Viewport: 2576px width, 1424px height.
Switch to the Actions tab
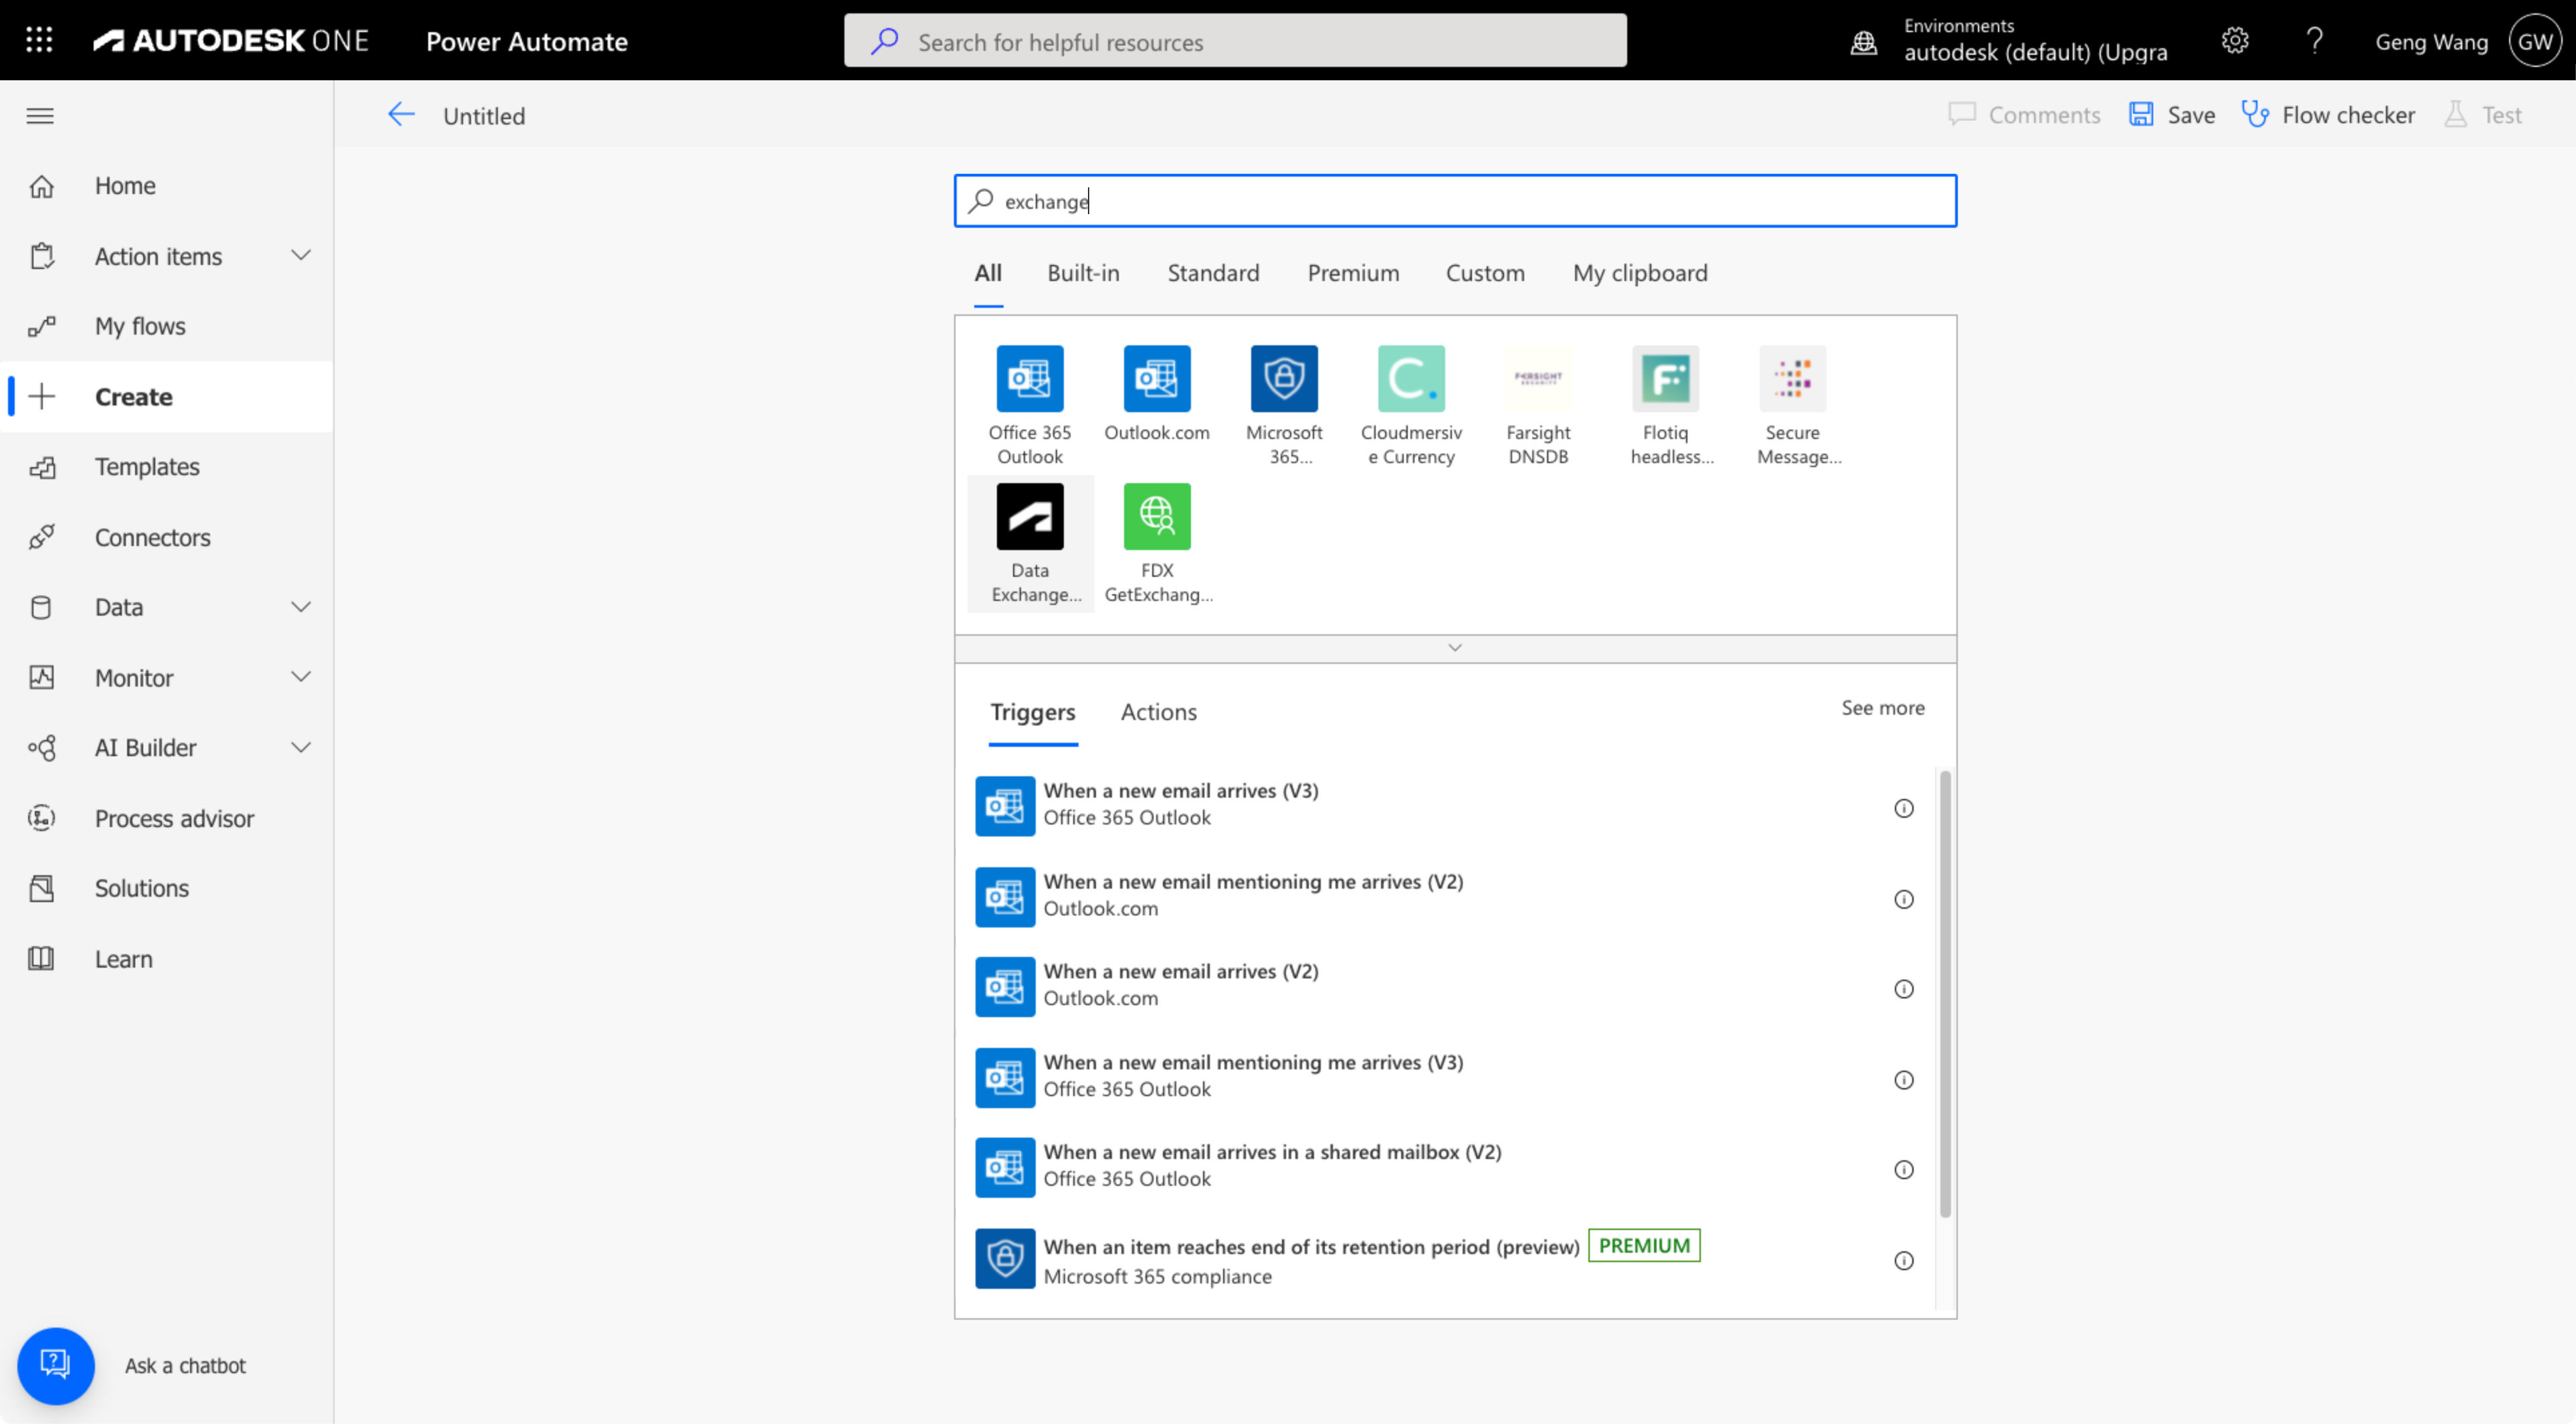pos(1158,712)
